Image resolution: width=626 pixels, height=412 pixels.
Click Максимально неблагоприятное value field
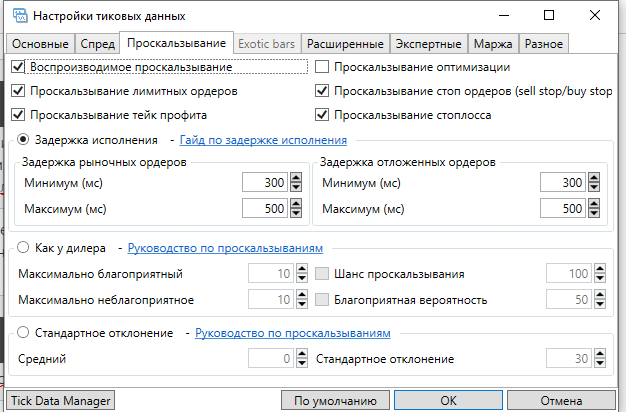(271, 299)
